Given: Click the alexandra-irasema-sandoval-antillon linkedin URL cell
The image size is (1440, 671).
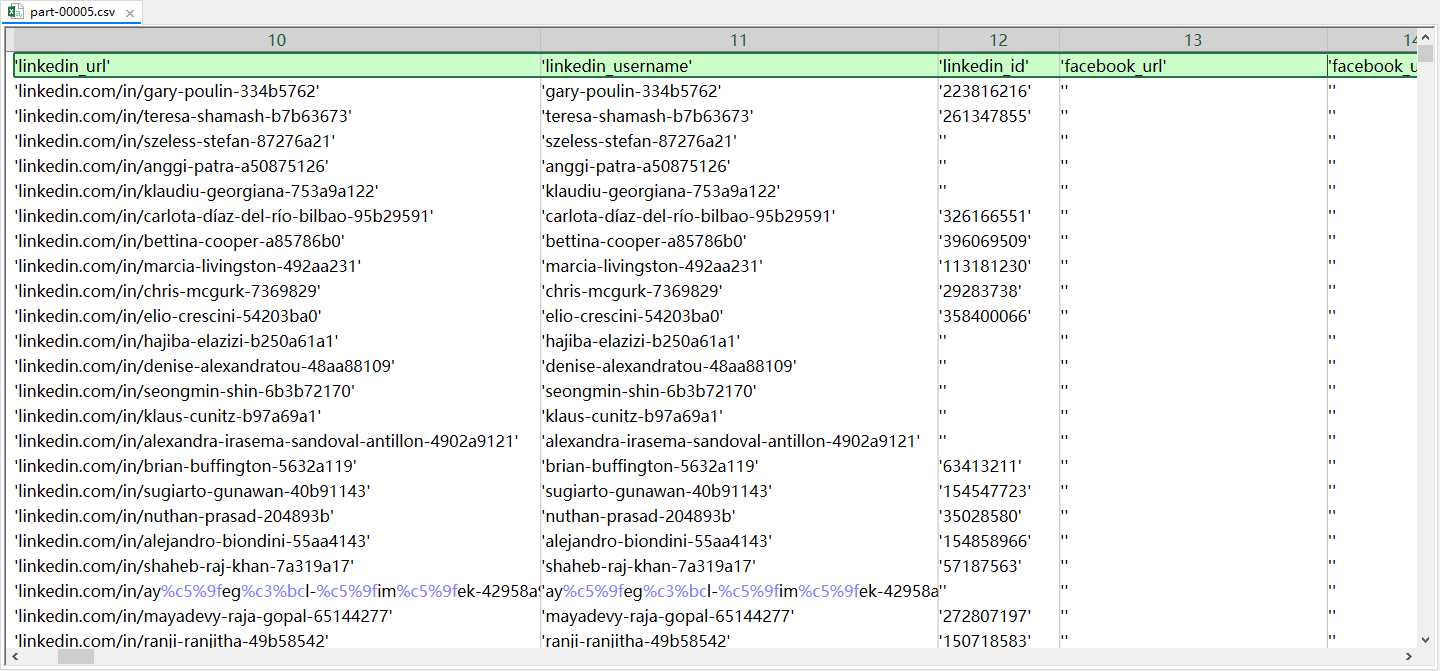Looking at the screenshot, I should (277, 441).
